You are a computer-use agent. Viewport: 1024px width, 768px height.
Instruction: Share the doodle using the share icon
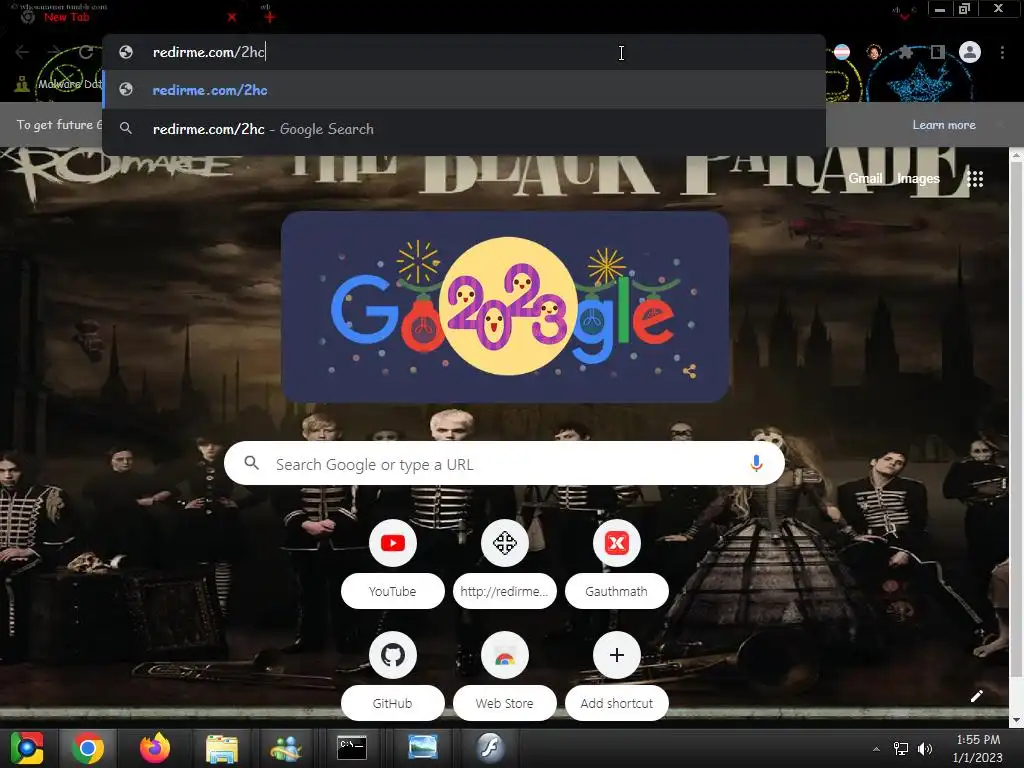point(690,372)
